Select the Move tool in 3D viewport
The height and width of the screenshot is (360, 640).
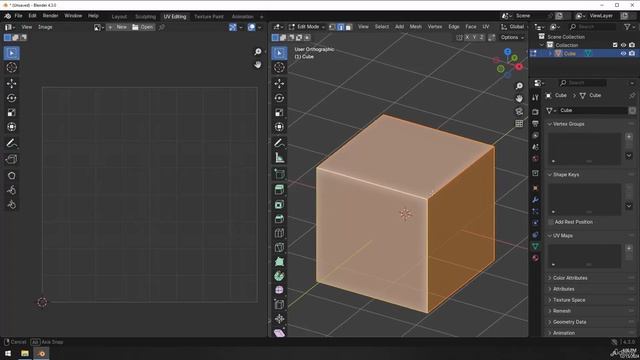pos(279,83)
